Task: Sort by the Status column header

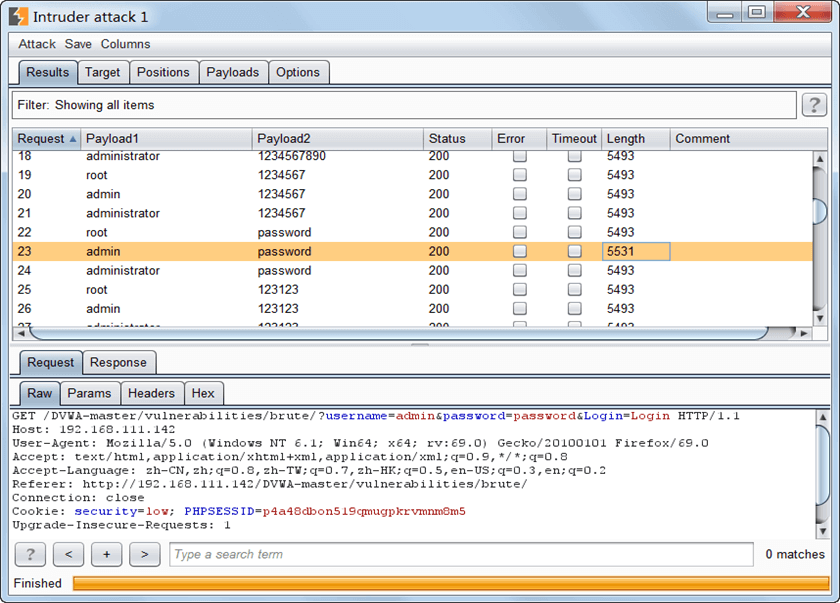Action: [458, 139]
